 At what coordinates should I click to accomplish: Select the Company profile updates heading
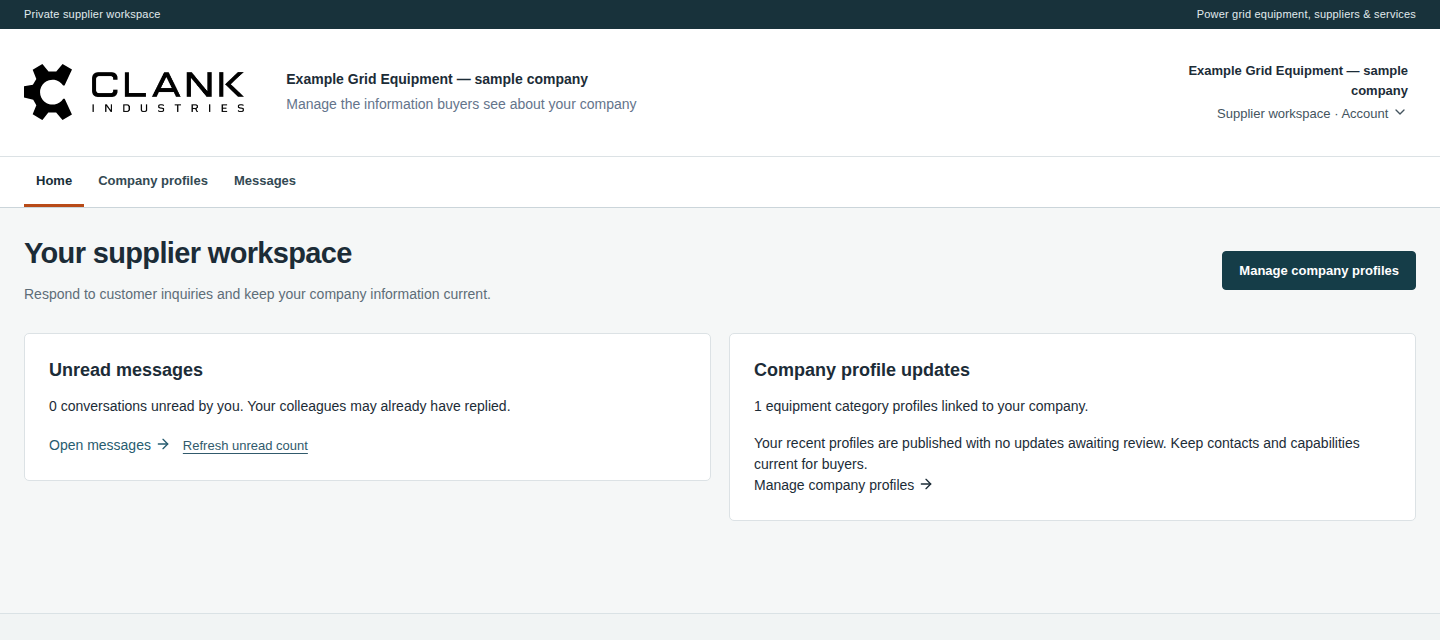862,370
